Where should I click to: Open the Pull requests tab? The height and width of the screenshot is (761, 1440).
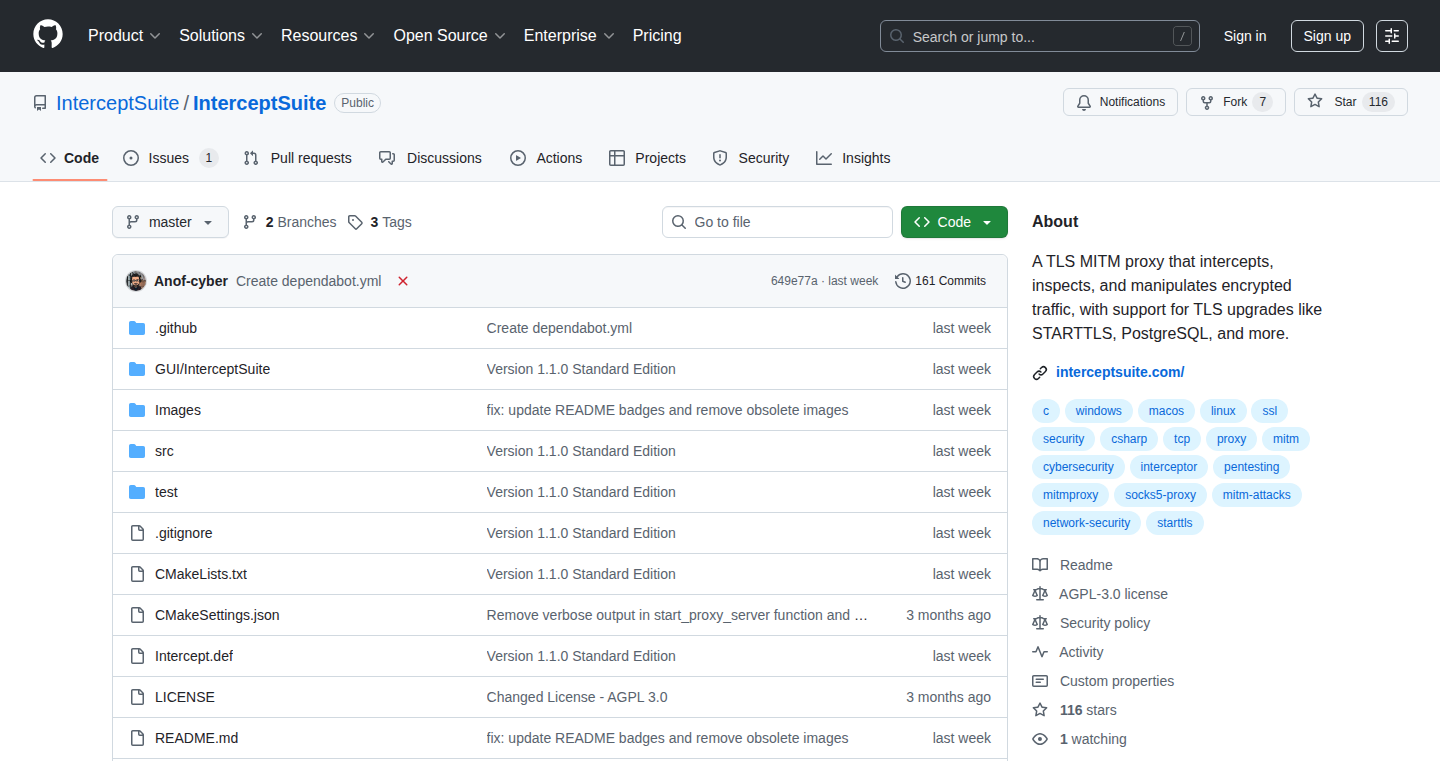tap(298, 158)
